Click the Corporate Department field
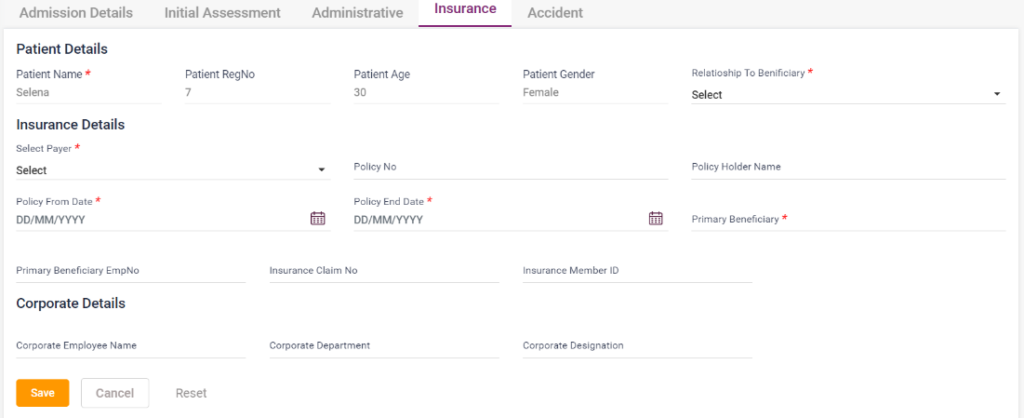The image size is (1024, 418). pyautogui.click(x=383, y=346)
